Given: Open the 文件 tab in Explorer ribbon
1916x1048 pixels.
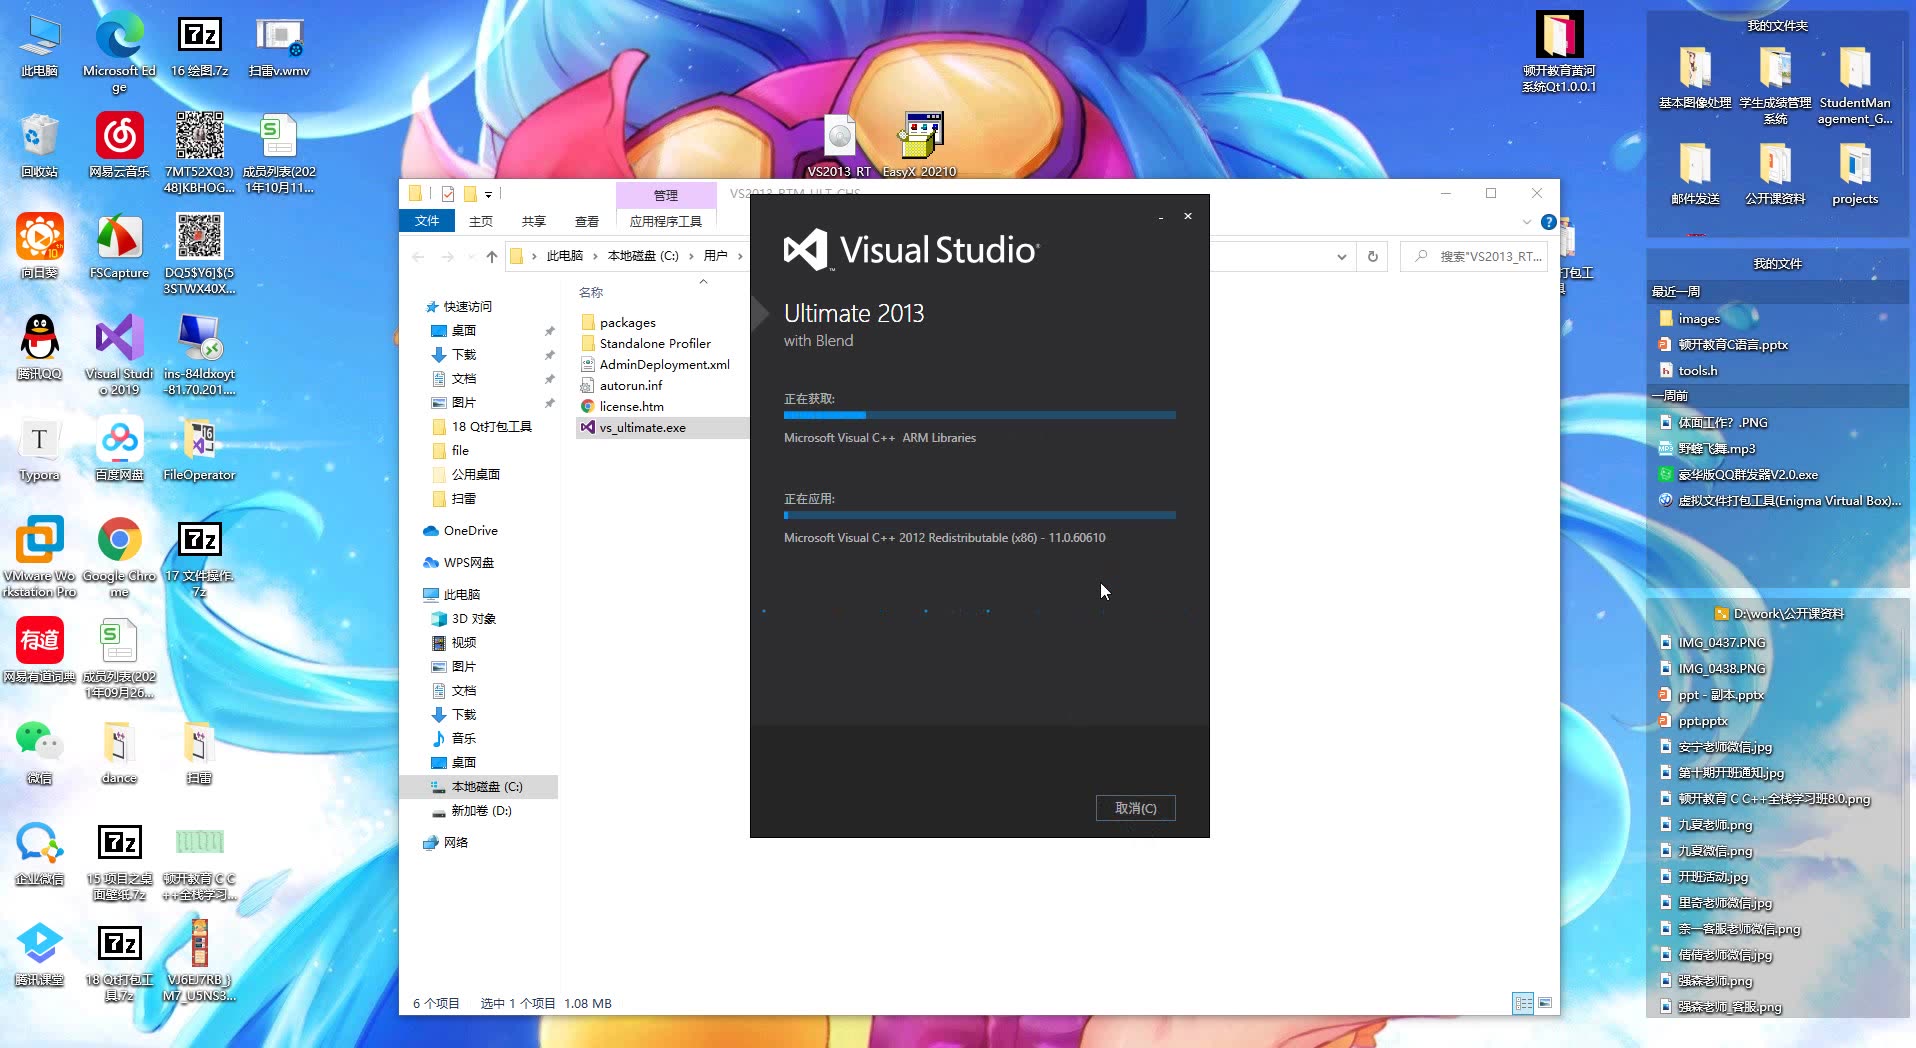Looking at the screenshot, I should 427,221.
